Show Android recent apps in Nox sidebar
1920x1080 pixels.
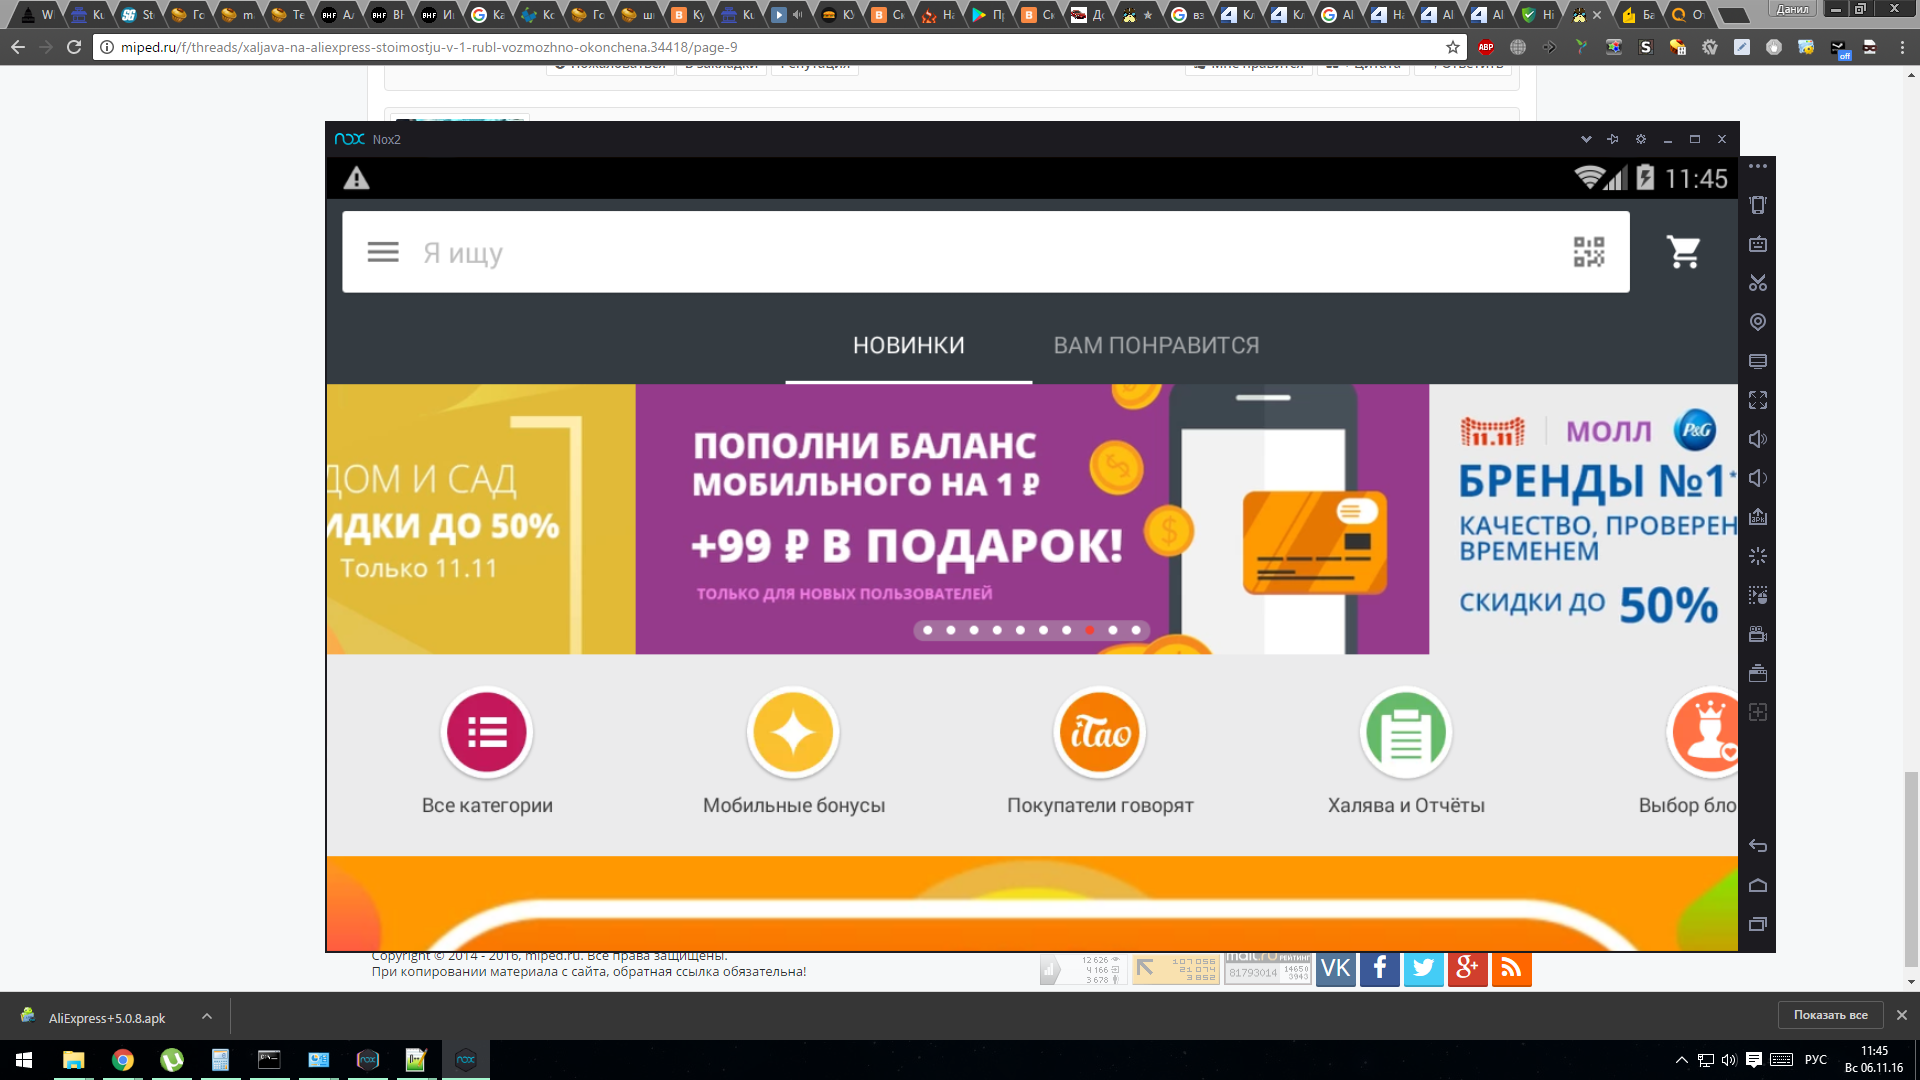1758,924
